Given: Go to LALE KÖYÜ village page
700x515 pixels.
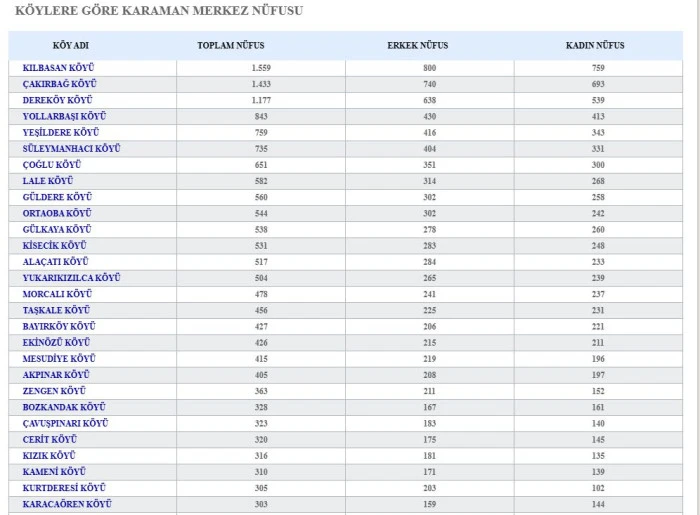Looking at the screenshot, I should coord(48,181).
